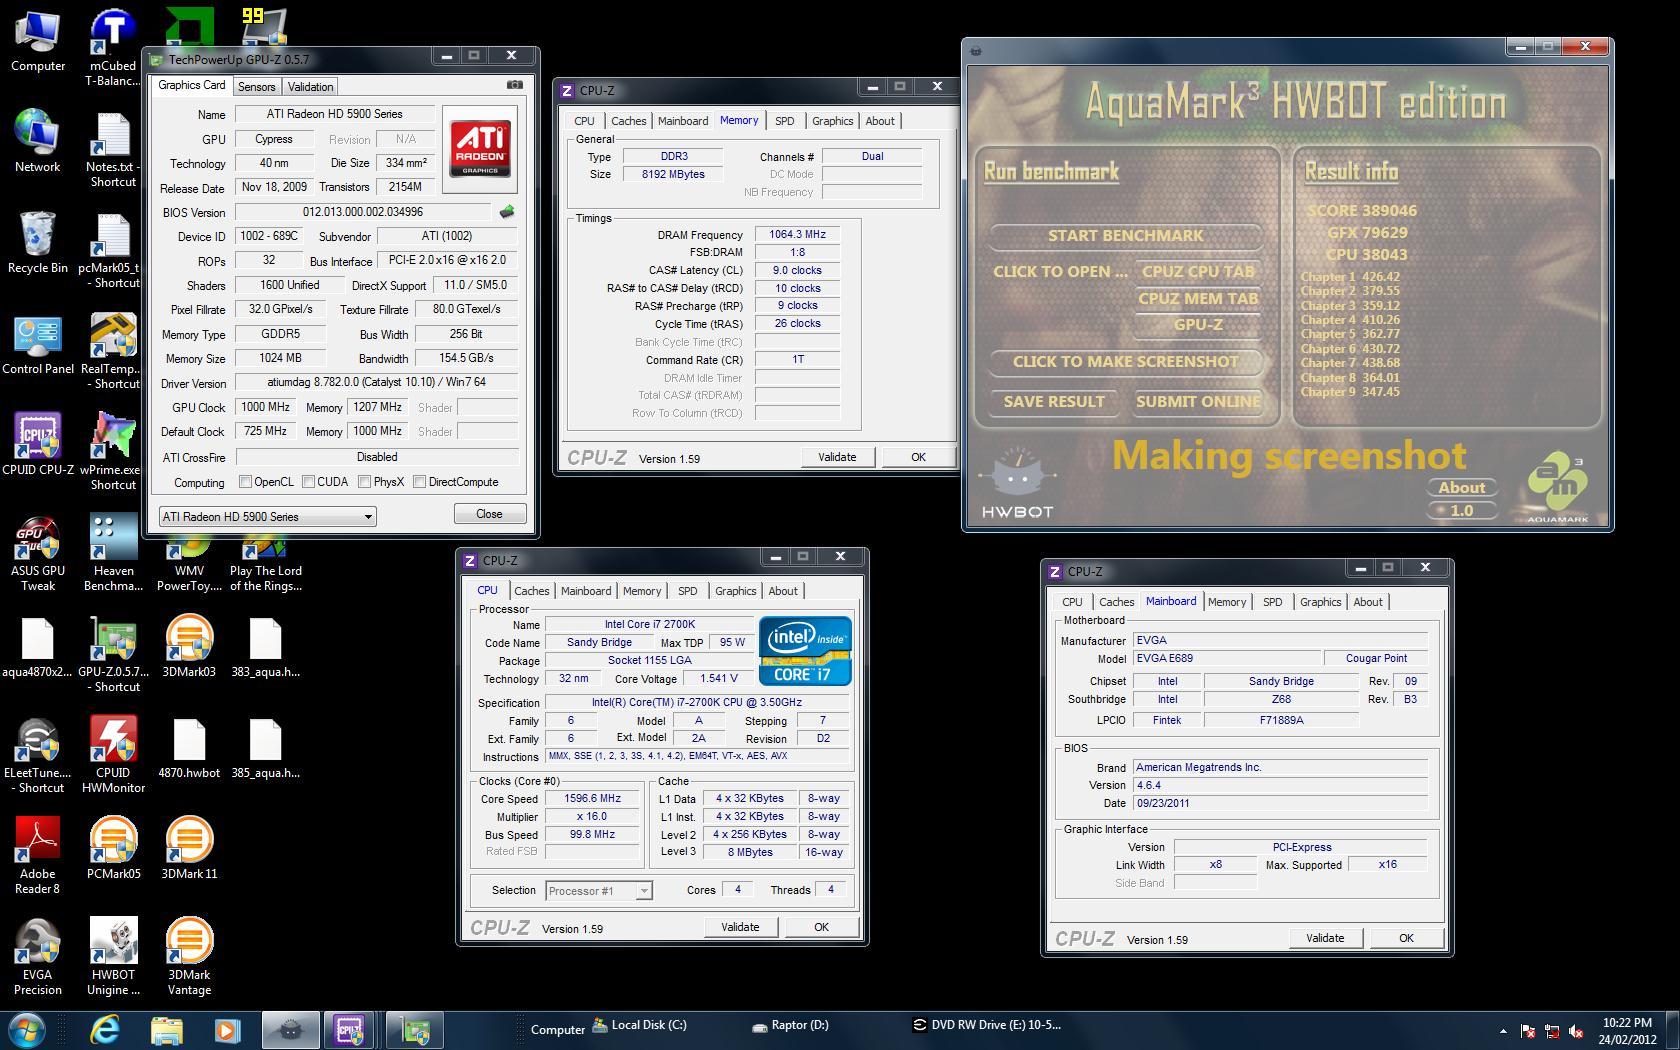
Task: Click GPU-Z BIOS save chip icon
Action: 506,212
